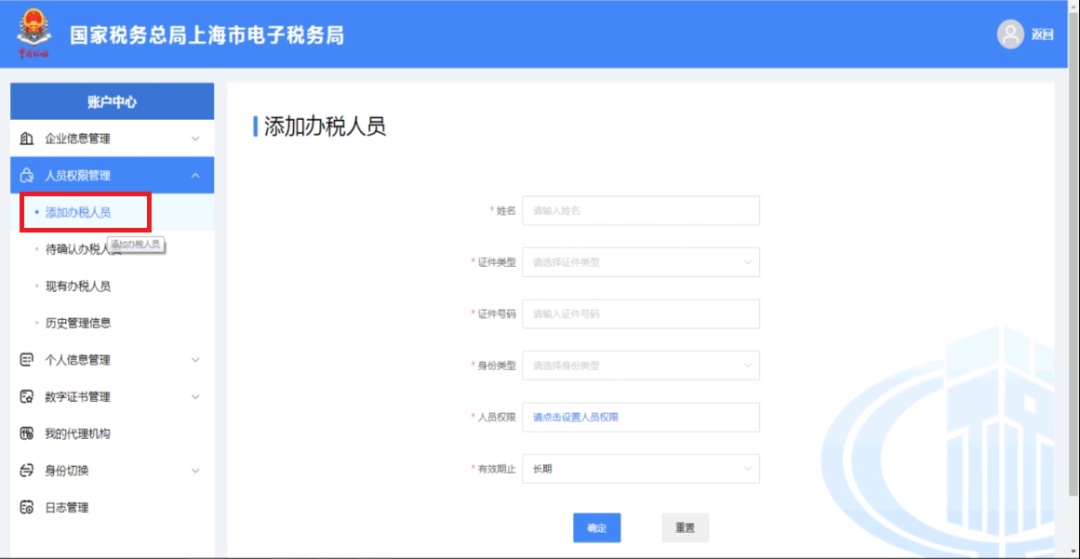
Task: Click the 日志管理 log icon
Action: pyautogui.click(x=27, y=508)
